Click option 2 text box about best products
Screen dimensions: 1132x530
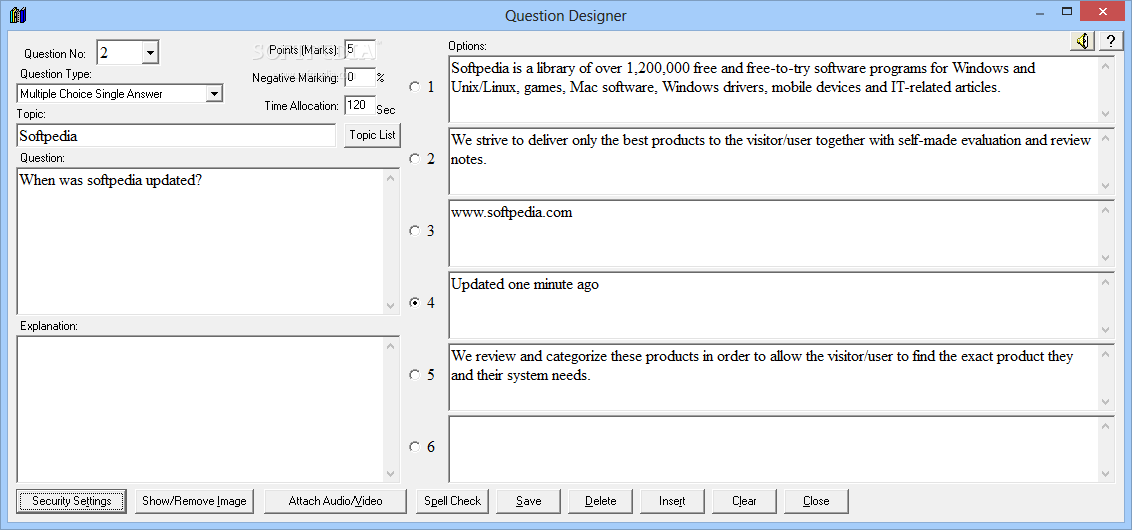[773, 162]
